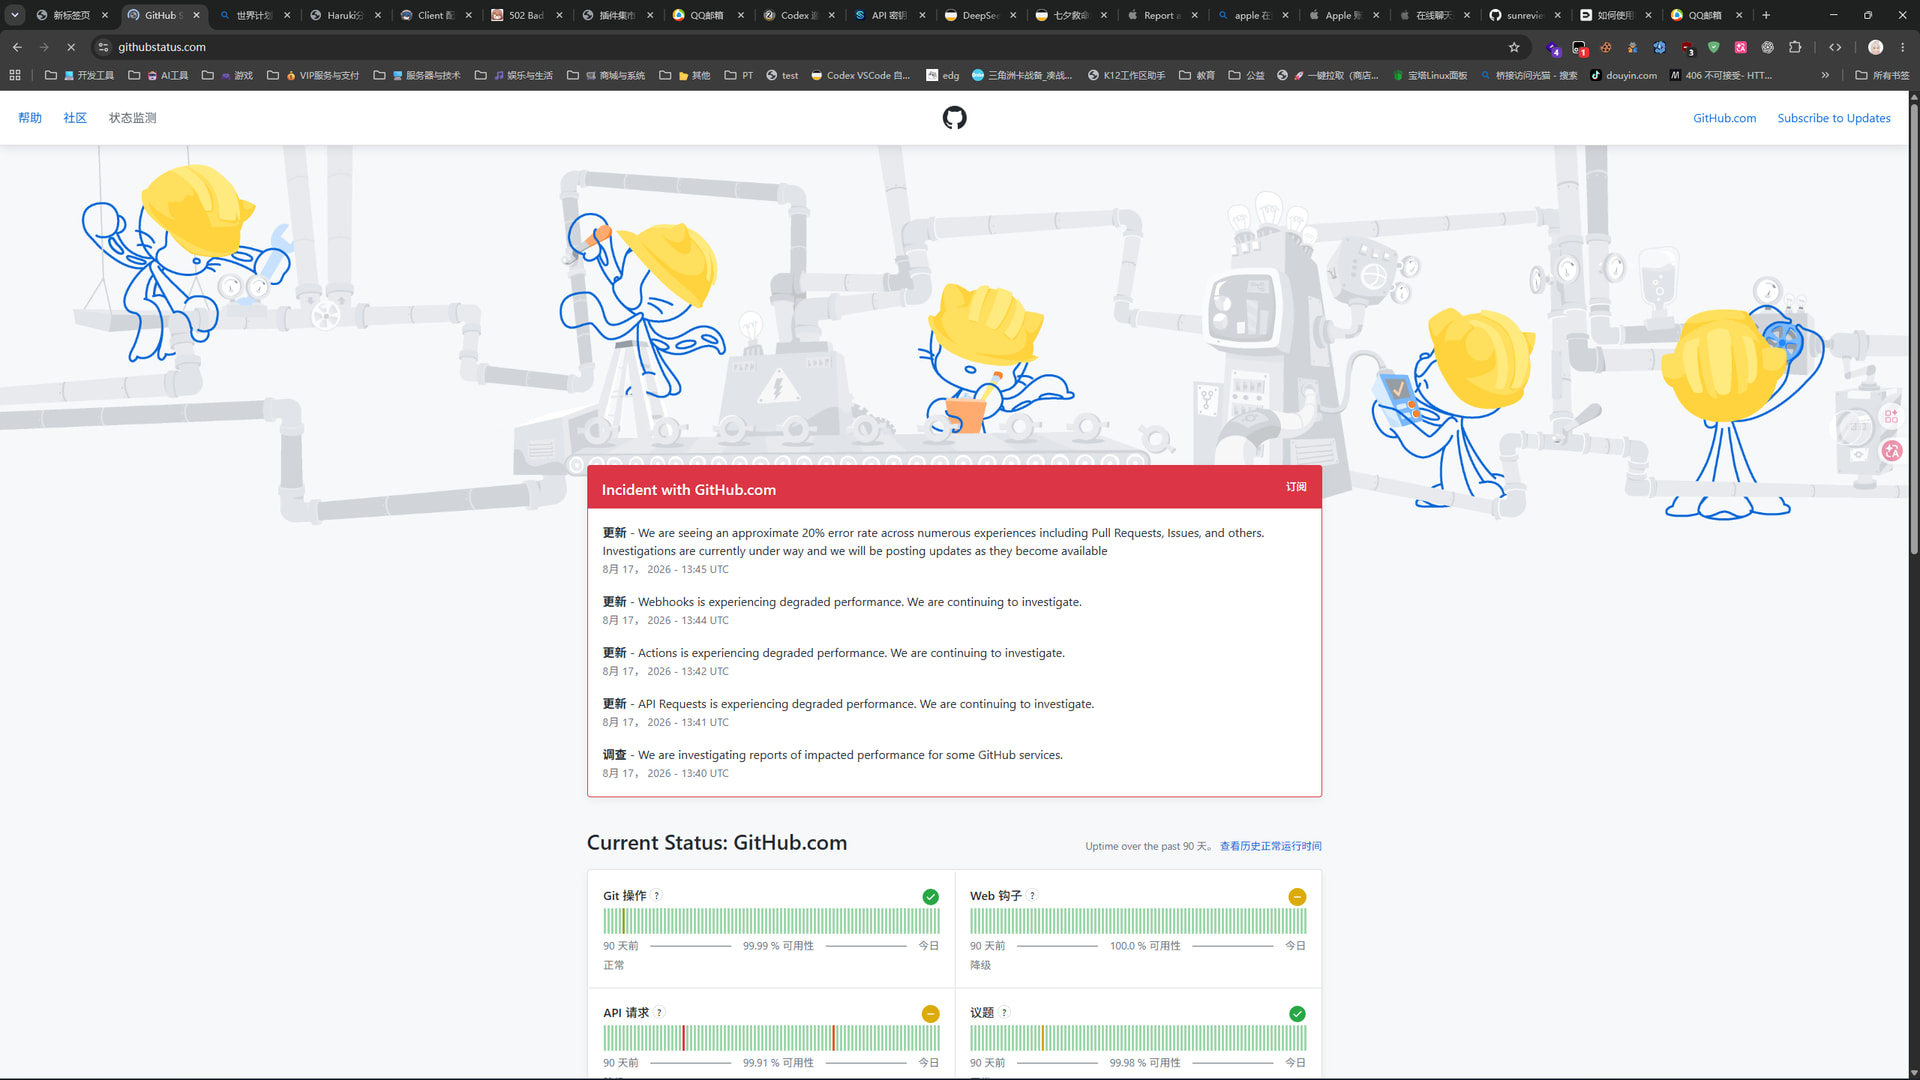Open the K12工作区助手 bookmark

[x=1126, y=75]
